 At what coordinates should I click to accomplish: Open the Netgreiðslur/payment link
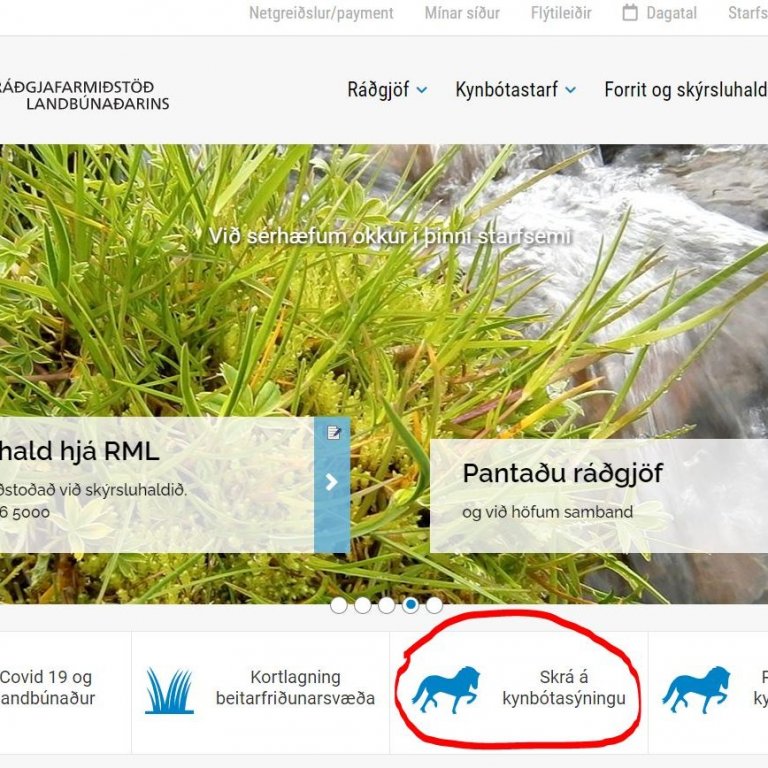pyautogui.click(x=321, y=13)
